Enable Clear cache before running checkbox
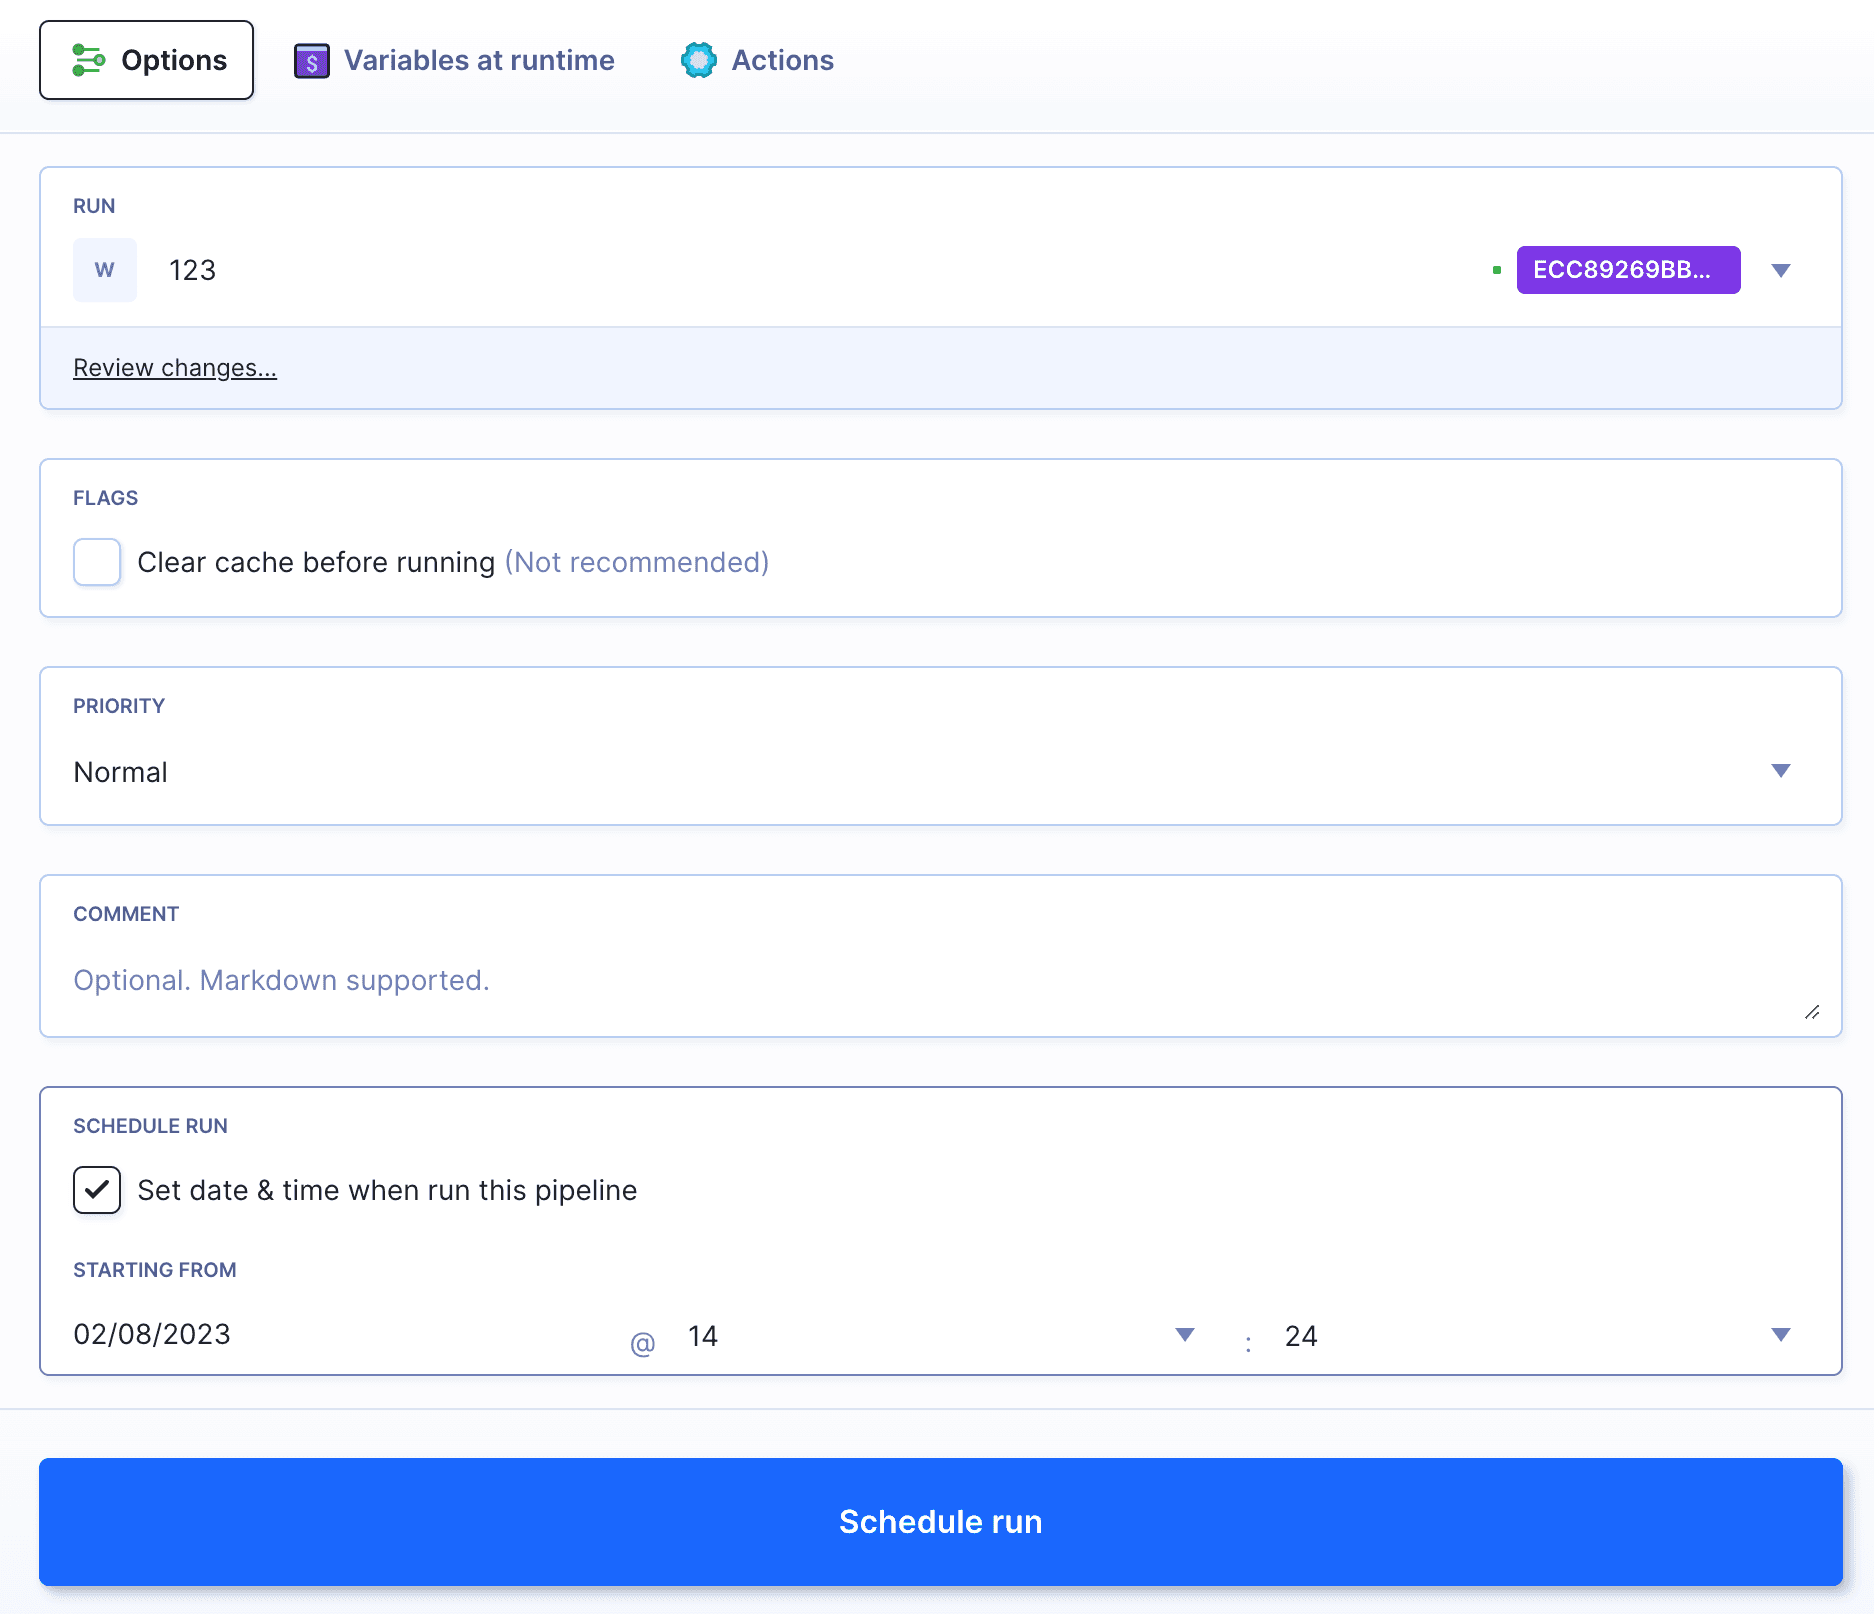Image resolution: width=1874 pixels, height=1614 pixels. (x=97, y=562)
